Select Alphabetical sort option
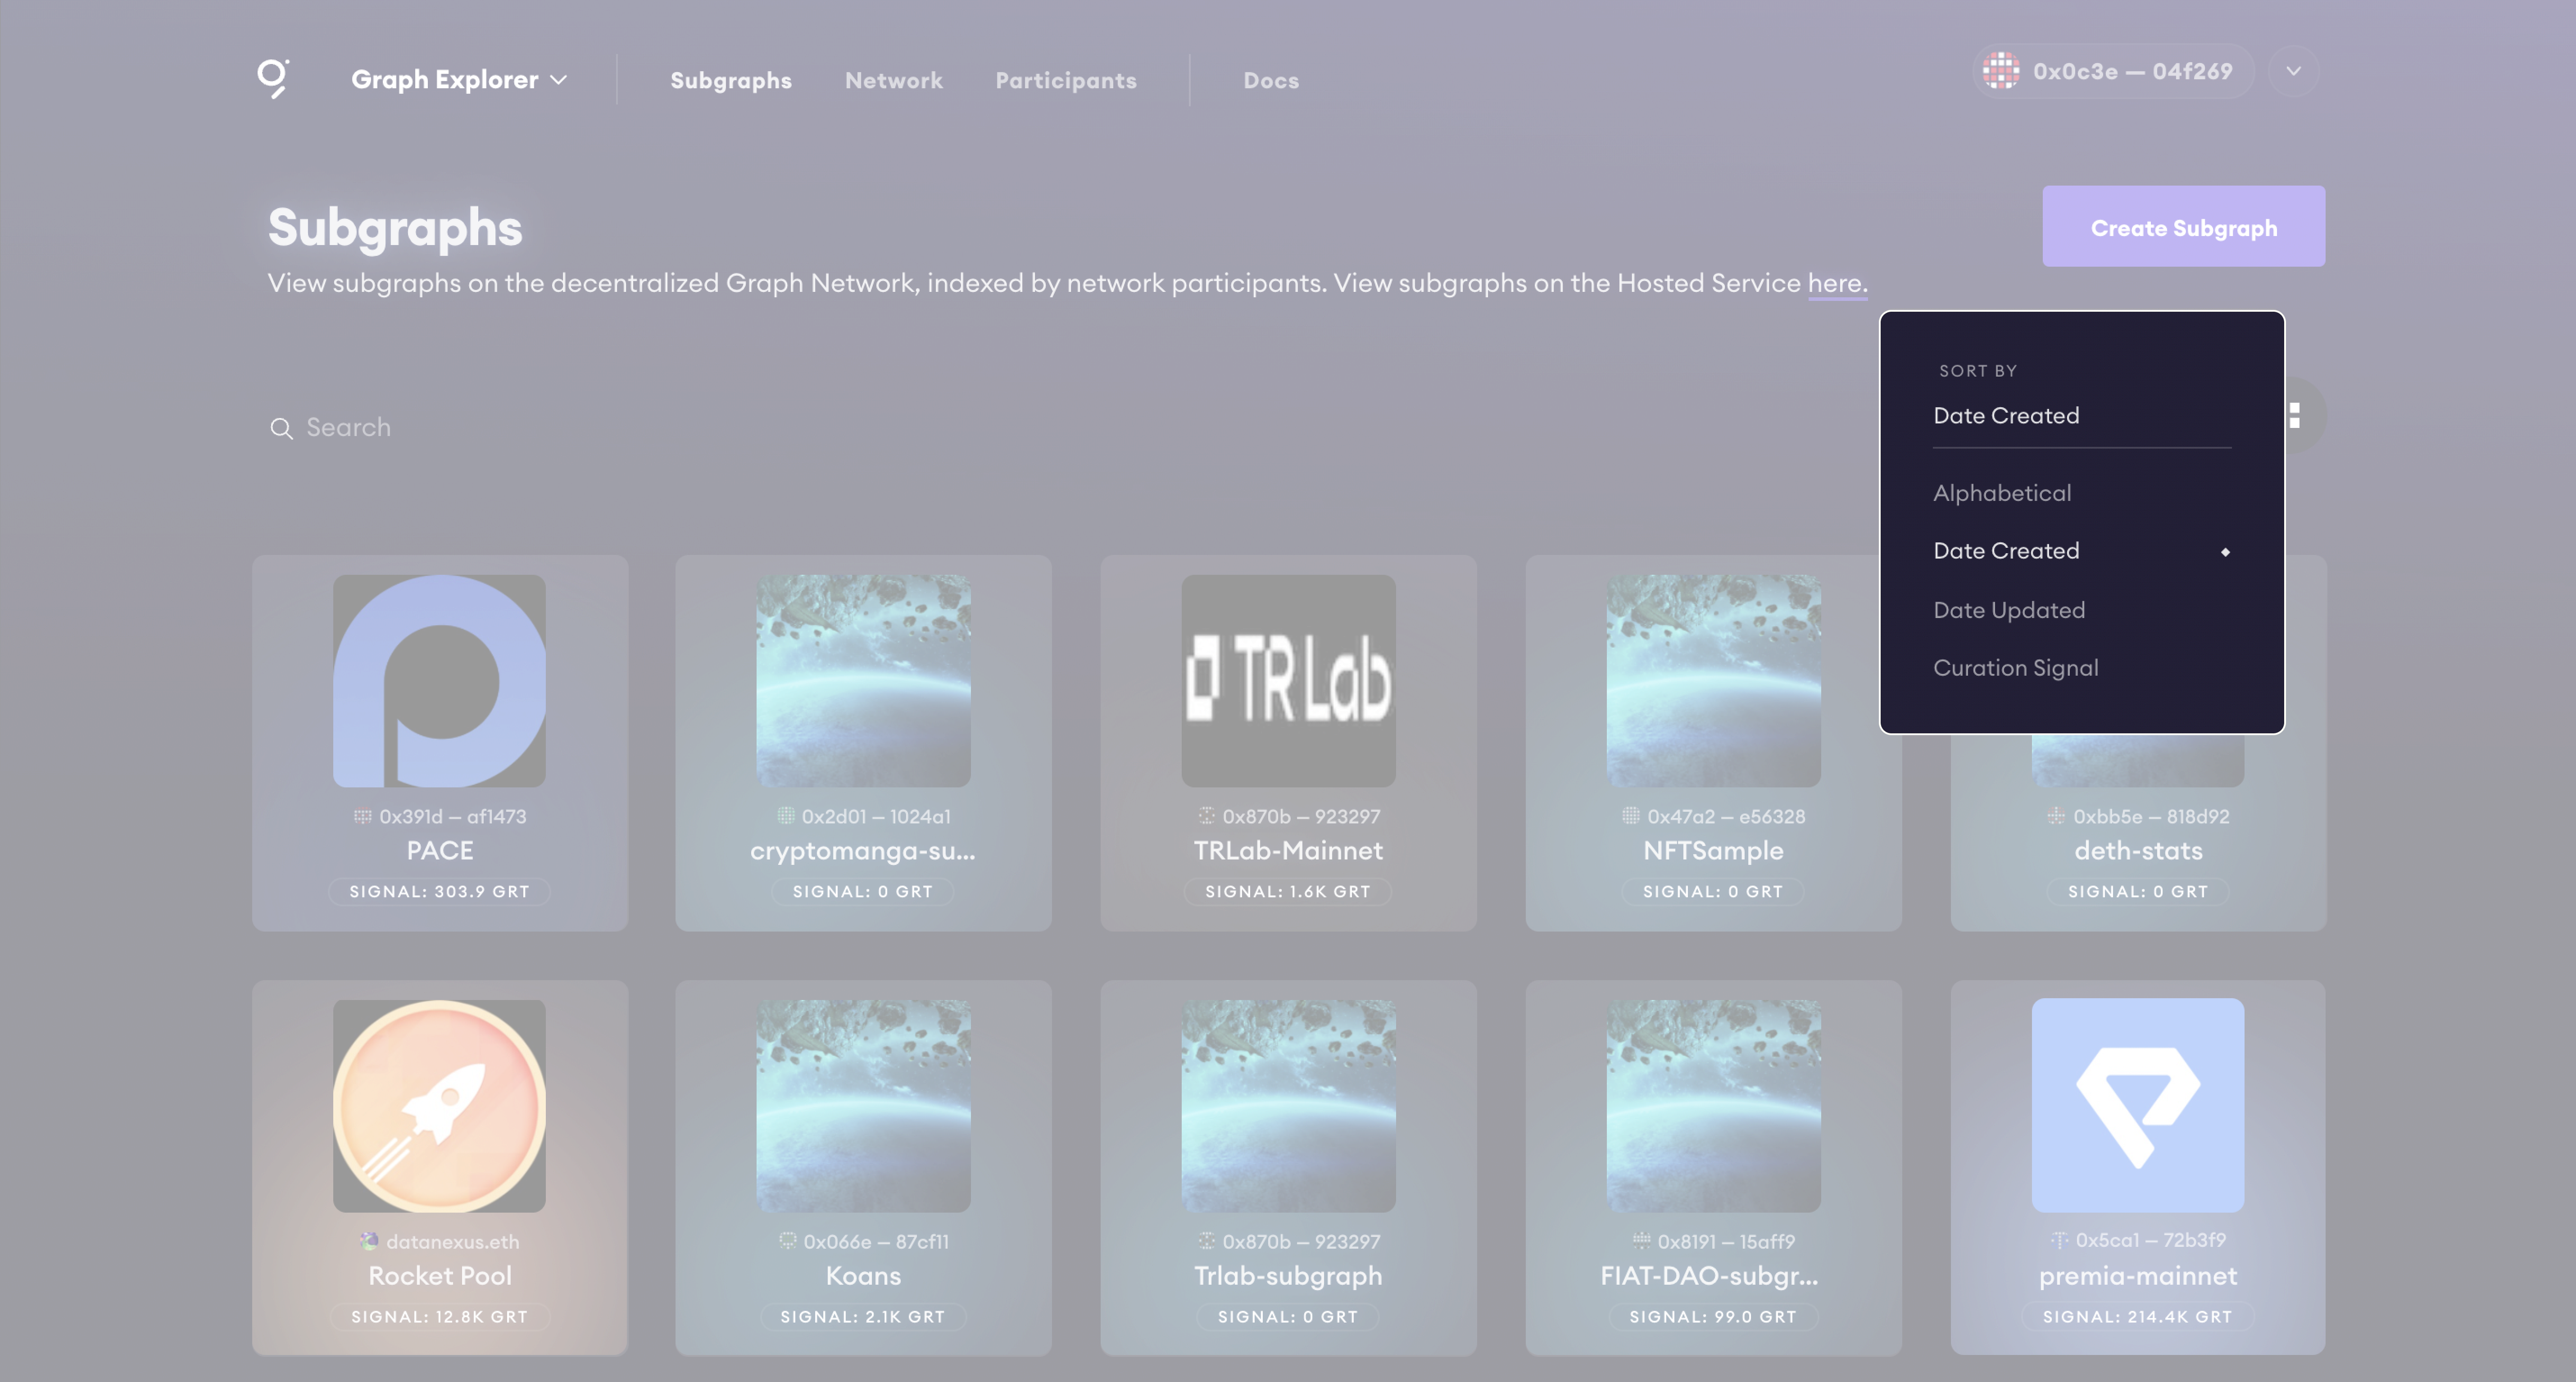Viewport: 2576px width, 1382px height. 2002,493
